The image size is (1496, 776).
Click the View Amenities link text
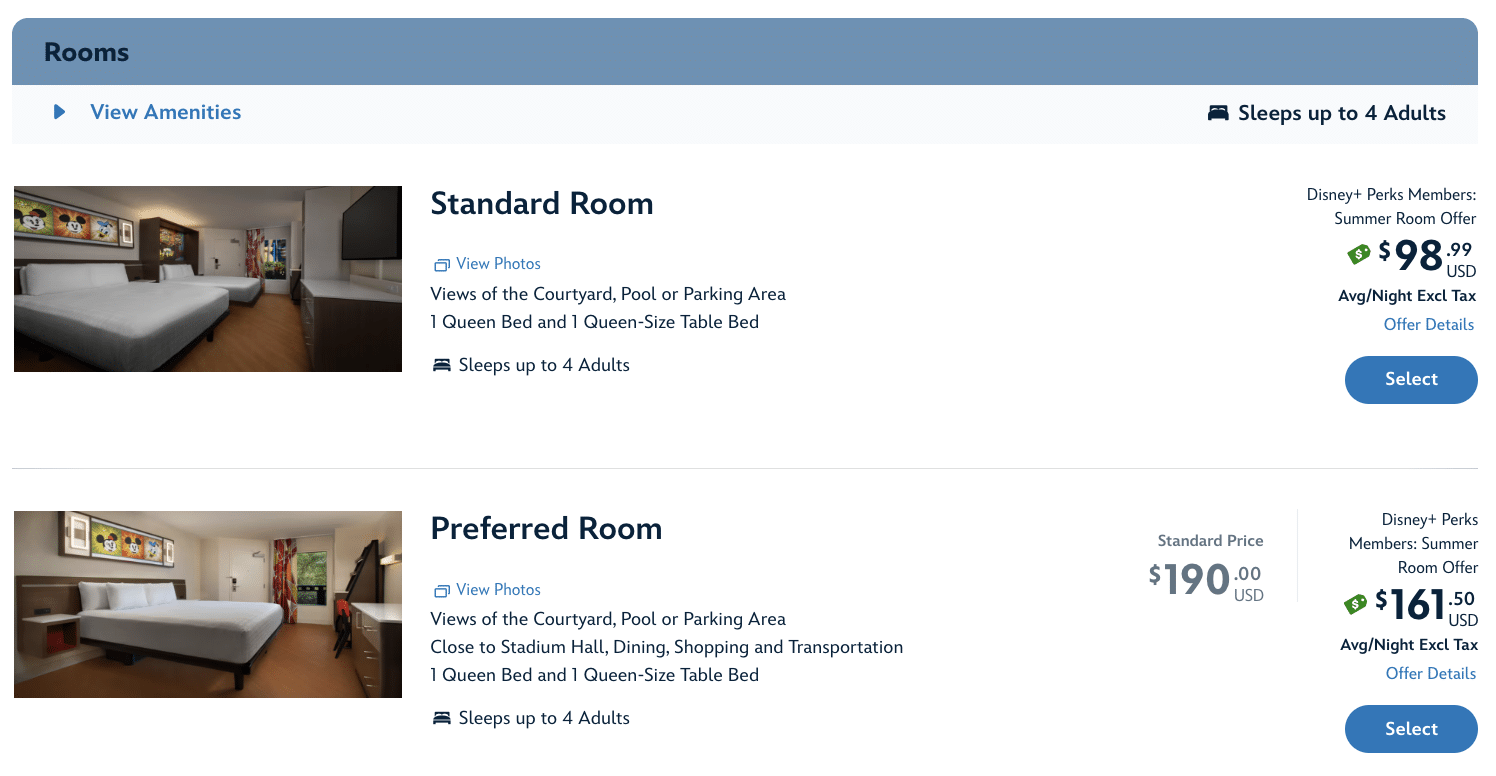166,113
